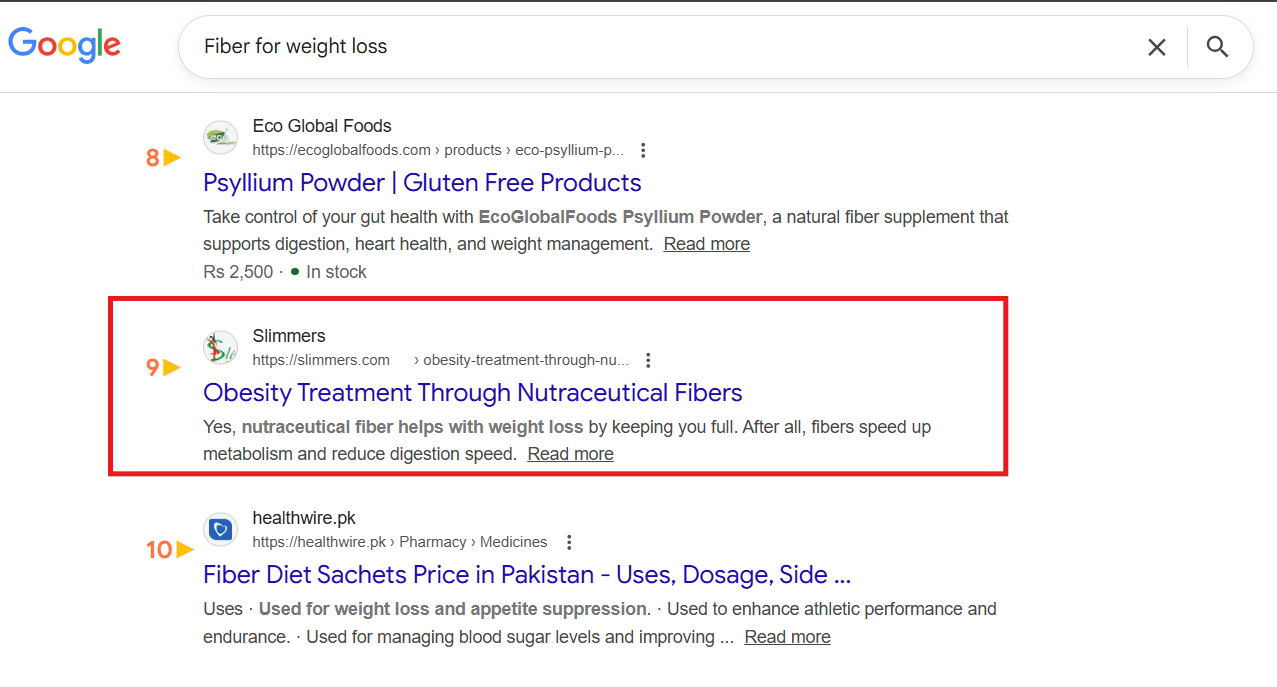
Task: Click the healthwire.pk shield favicon
Action: (x=220, y=530)
